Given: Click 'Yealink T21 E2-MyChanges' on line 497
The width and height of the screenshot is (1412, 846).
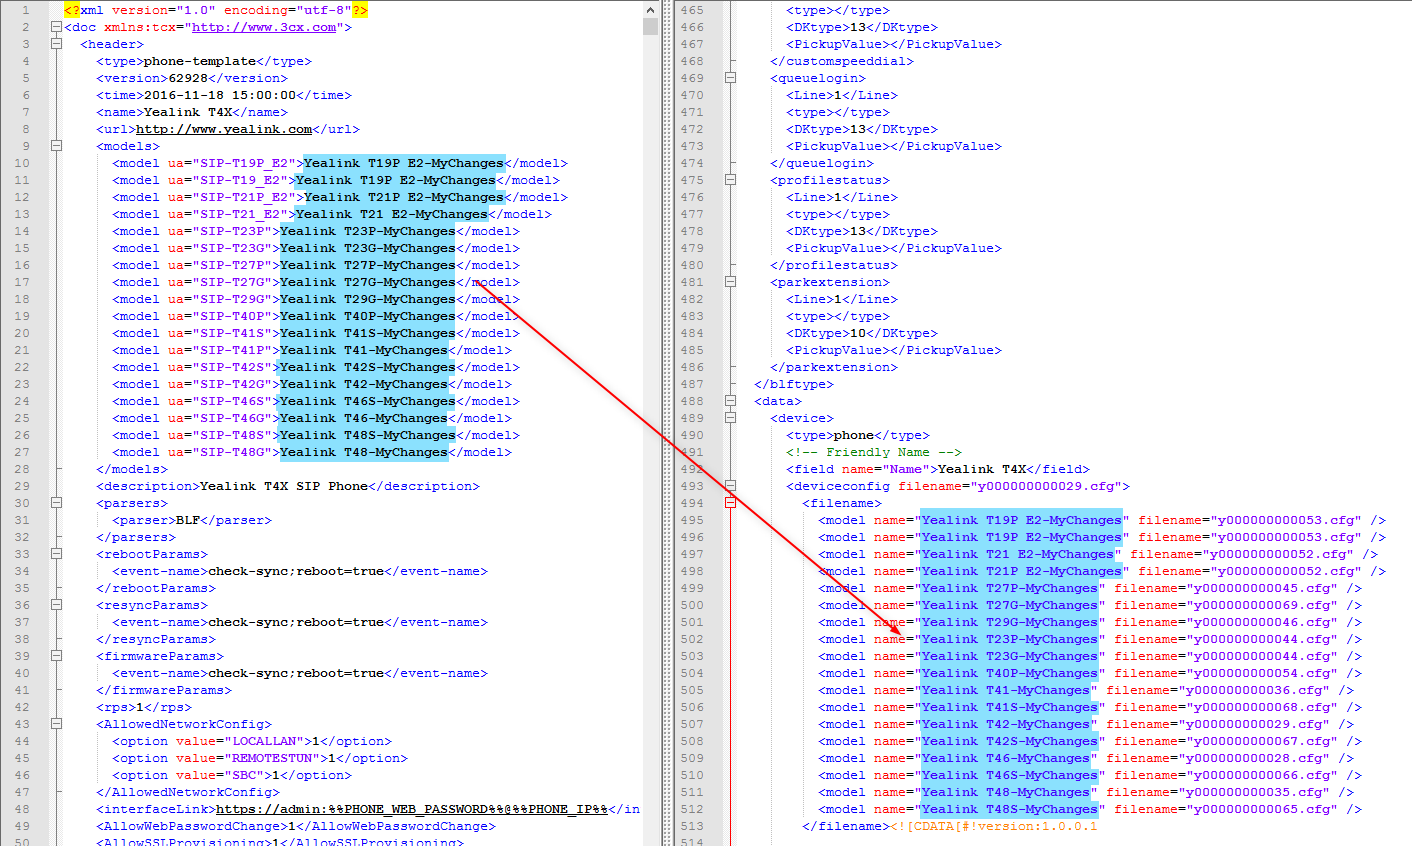Looking at the screenshot, I should coord(1018,554).
